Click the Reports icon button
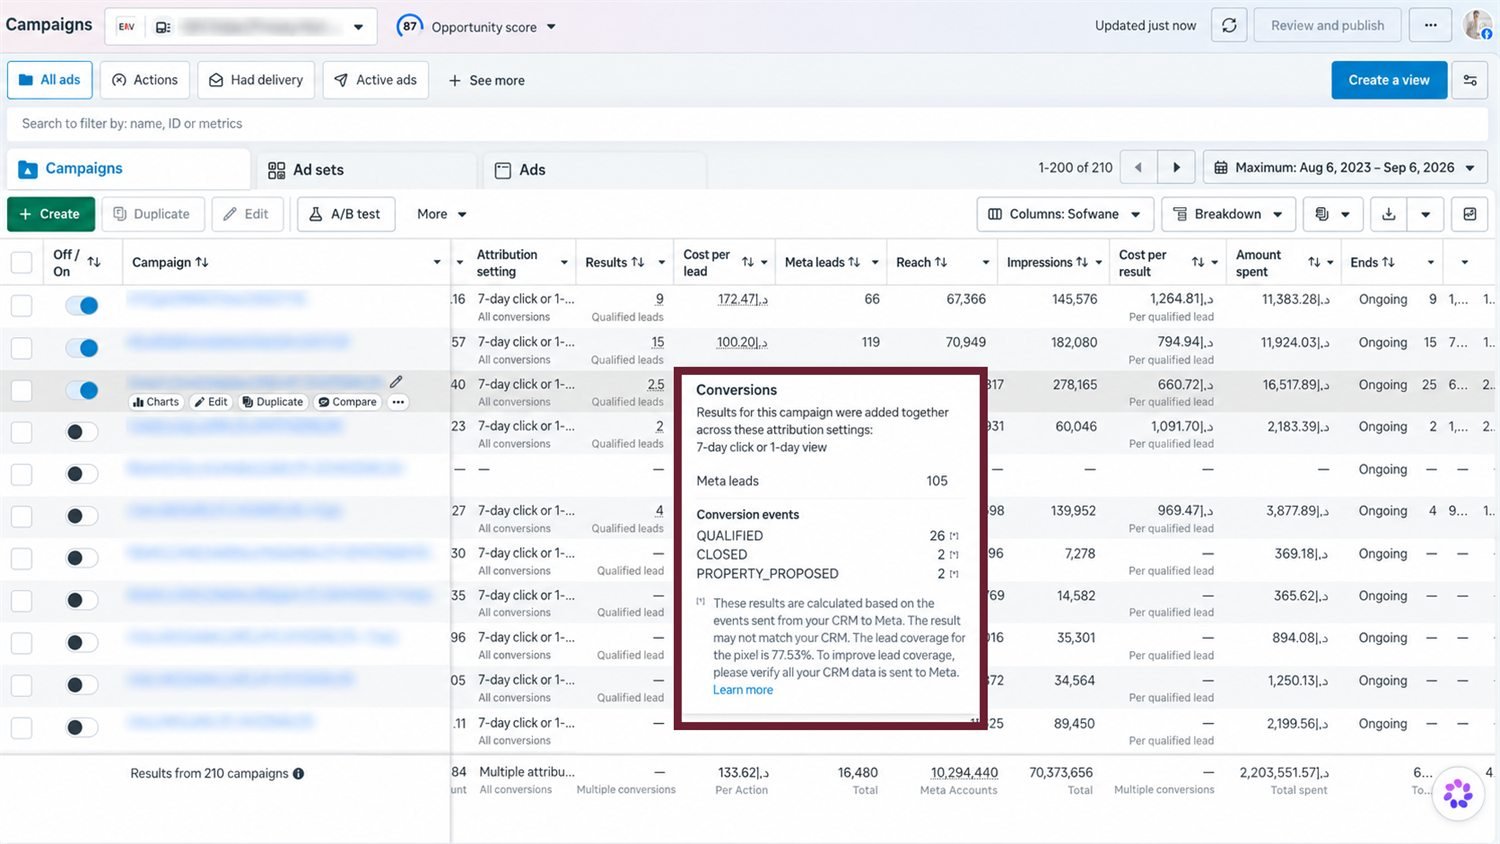The height and width of the screenshot is (844, 1500). point(1333,214)
